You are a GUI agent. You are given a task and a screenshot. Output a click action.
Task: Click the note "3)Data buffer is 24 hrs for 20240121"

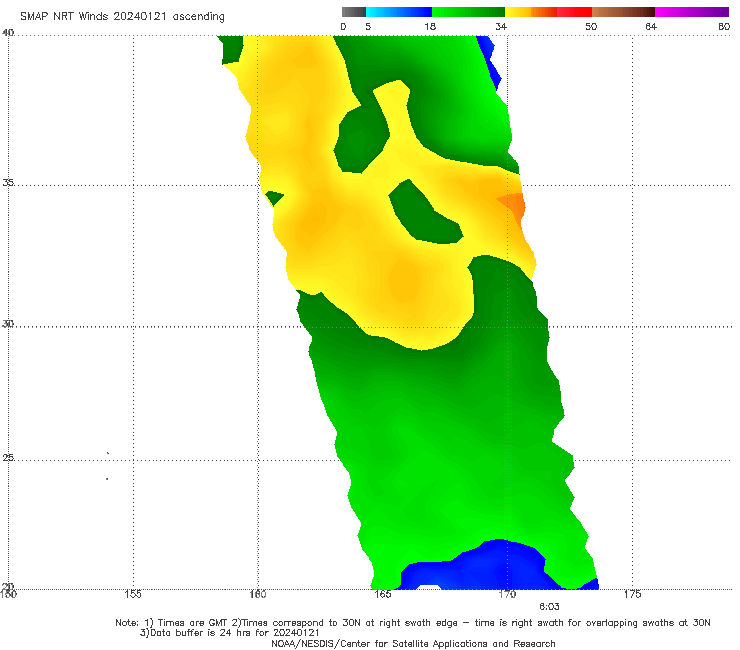click(230, 633)
